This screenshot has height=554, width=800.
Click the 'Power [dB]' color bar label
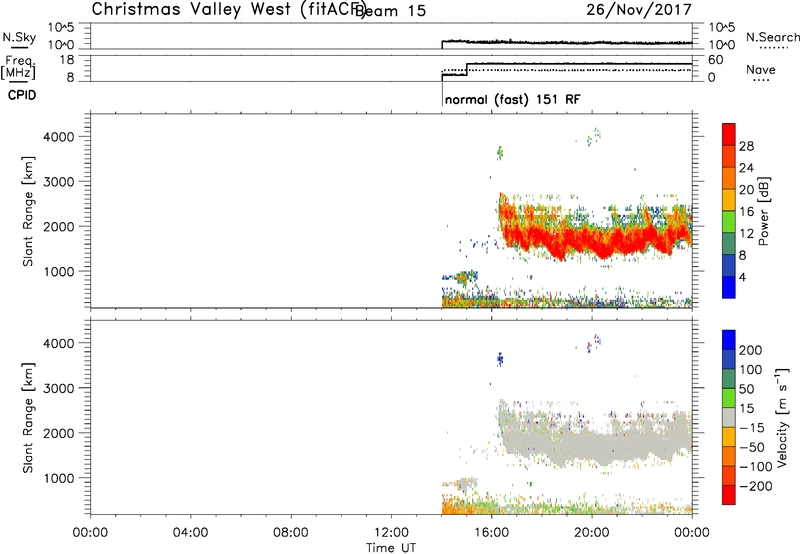(x=763, y=211)
